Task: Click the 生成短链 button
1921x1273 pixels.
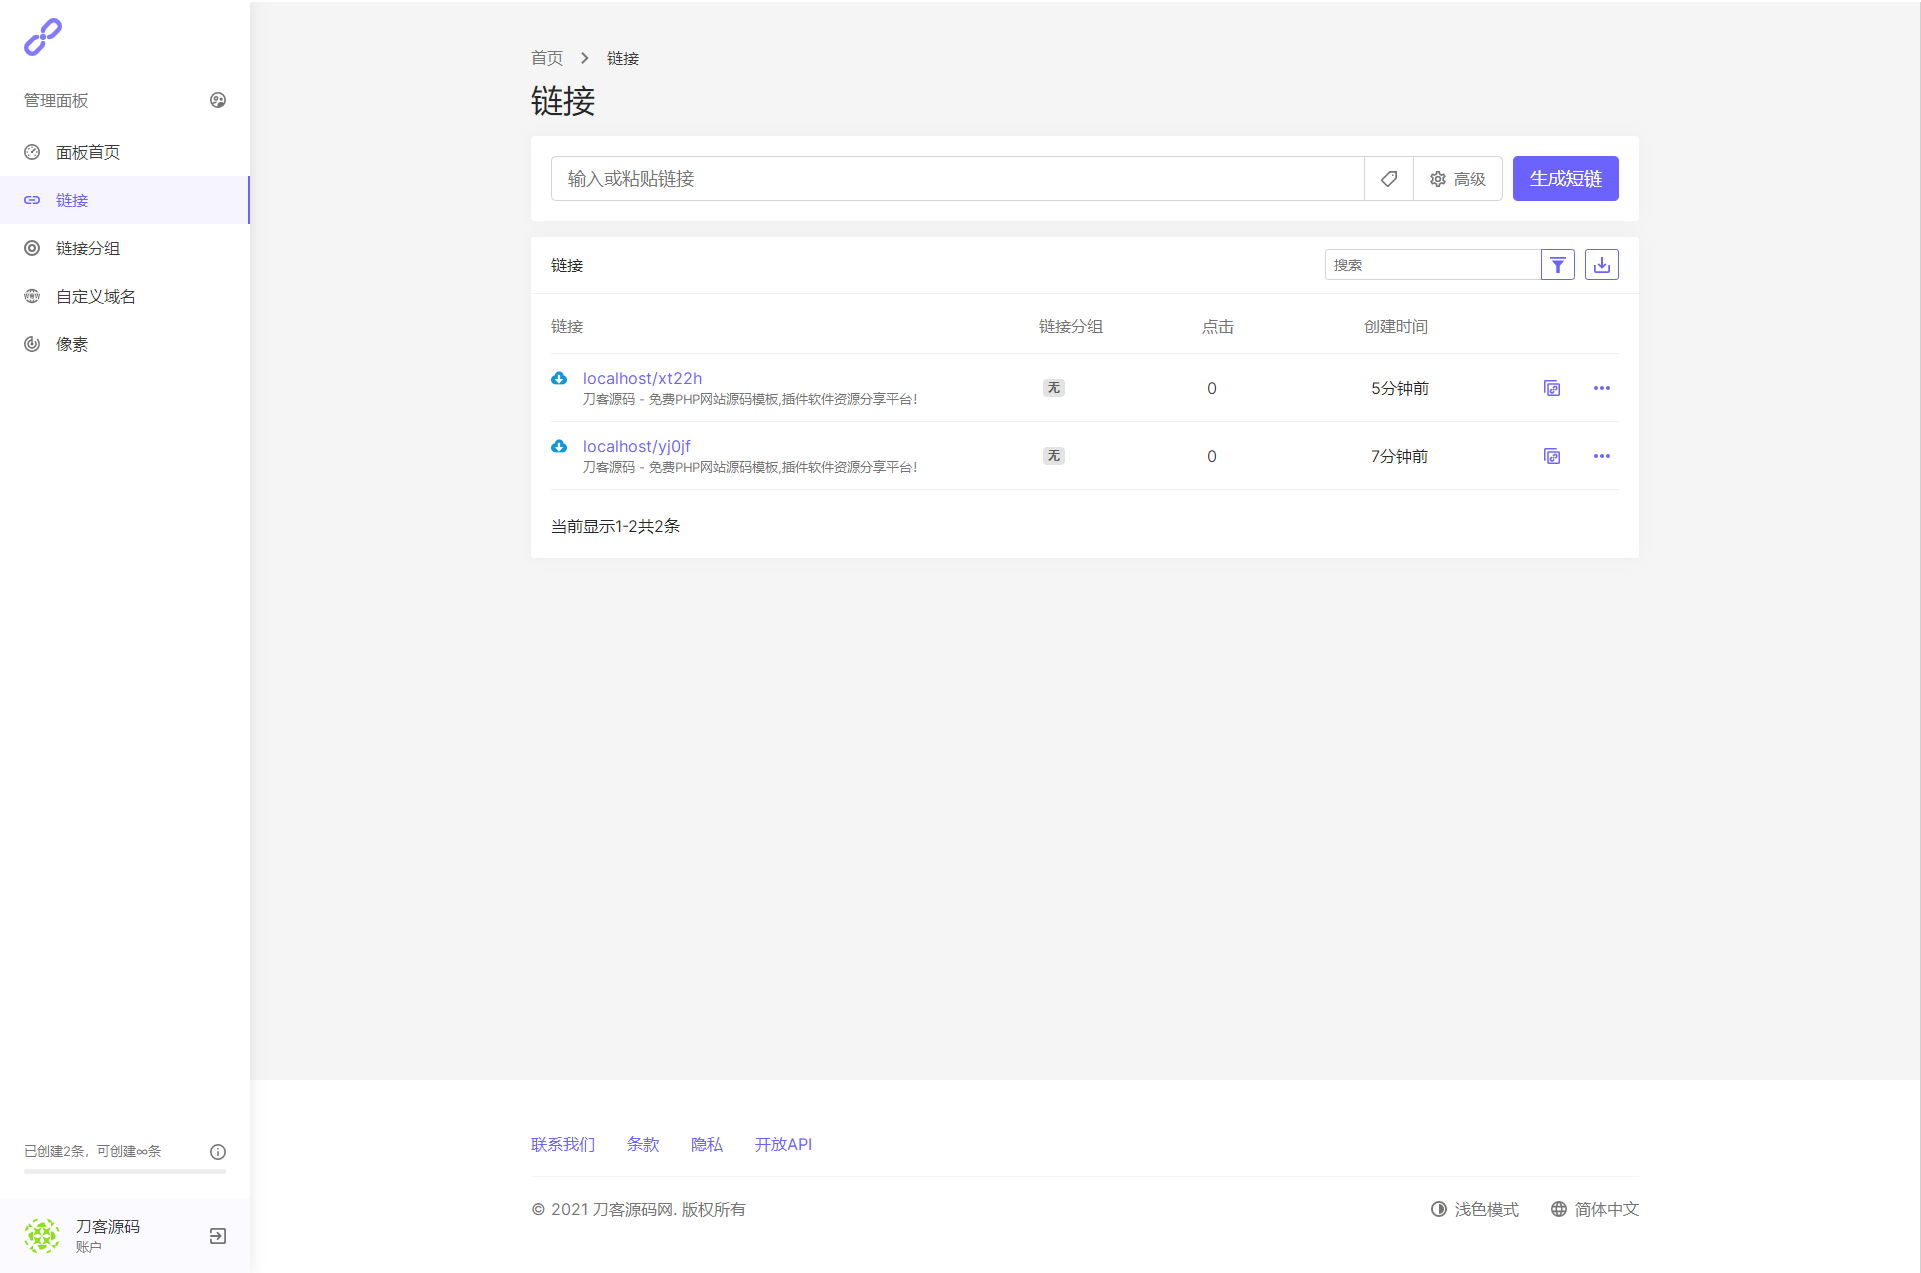Action: click(x=1565, y=179)
